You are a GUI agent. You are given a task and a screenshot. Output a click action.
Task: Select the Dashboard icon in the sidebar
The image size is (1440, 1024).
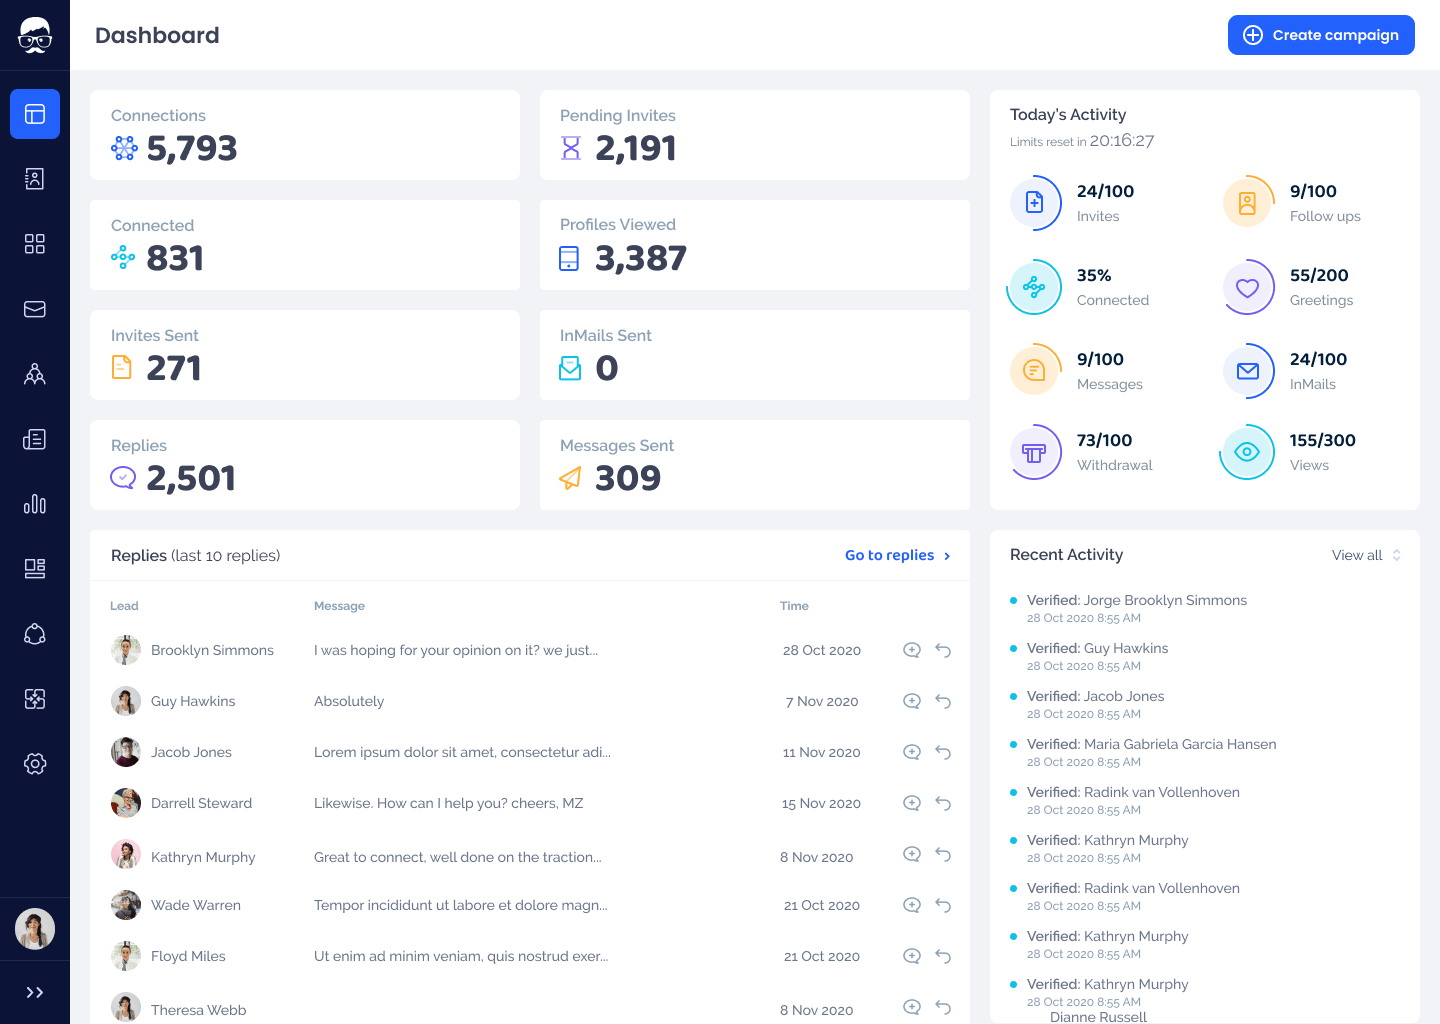point(35,114)
